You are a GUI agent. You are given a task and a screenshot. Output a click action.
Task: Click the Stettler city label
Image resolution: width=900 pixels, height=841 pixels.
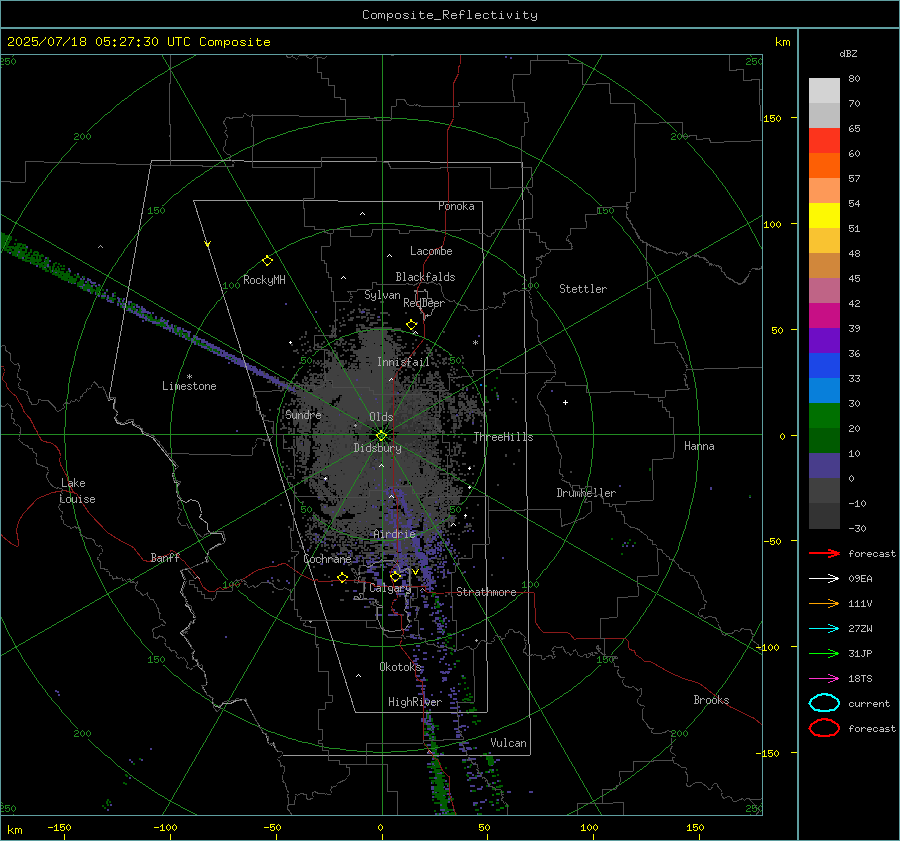(x=583, y=289)
